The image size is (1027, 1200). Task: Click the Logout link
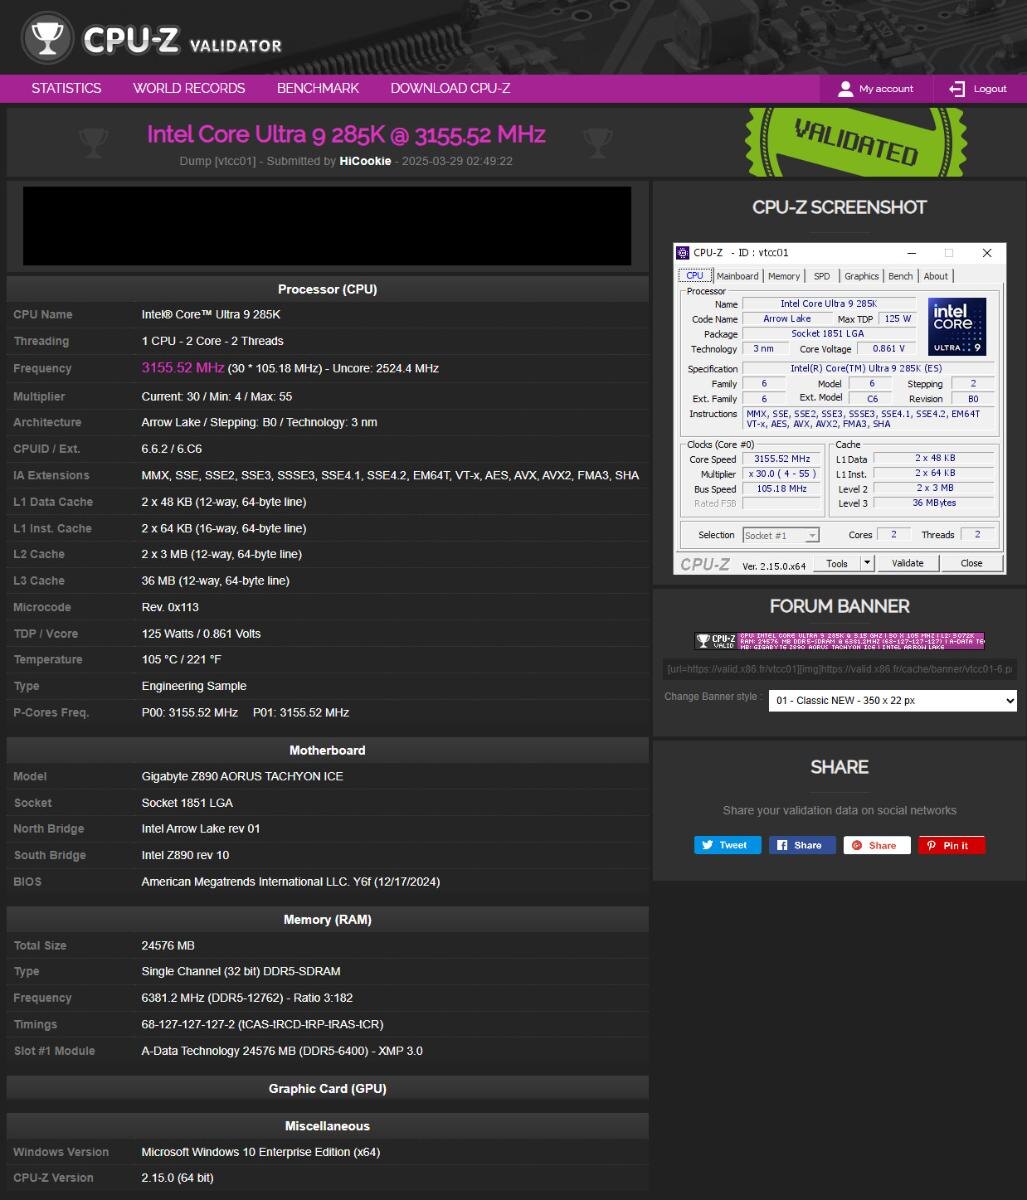[978, 89]
